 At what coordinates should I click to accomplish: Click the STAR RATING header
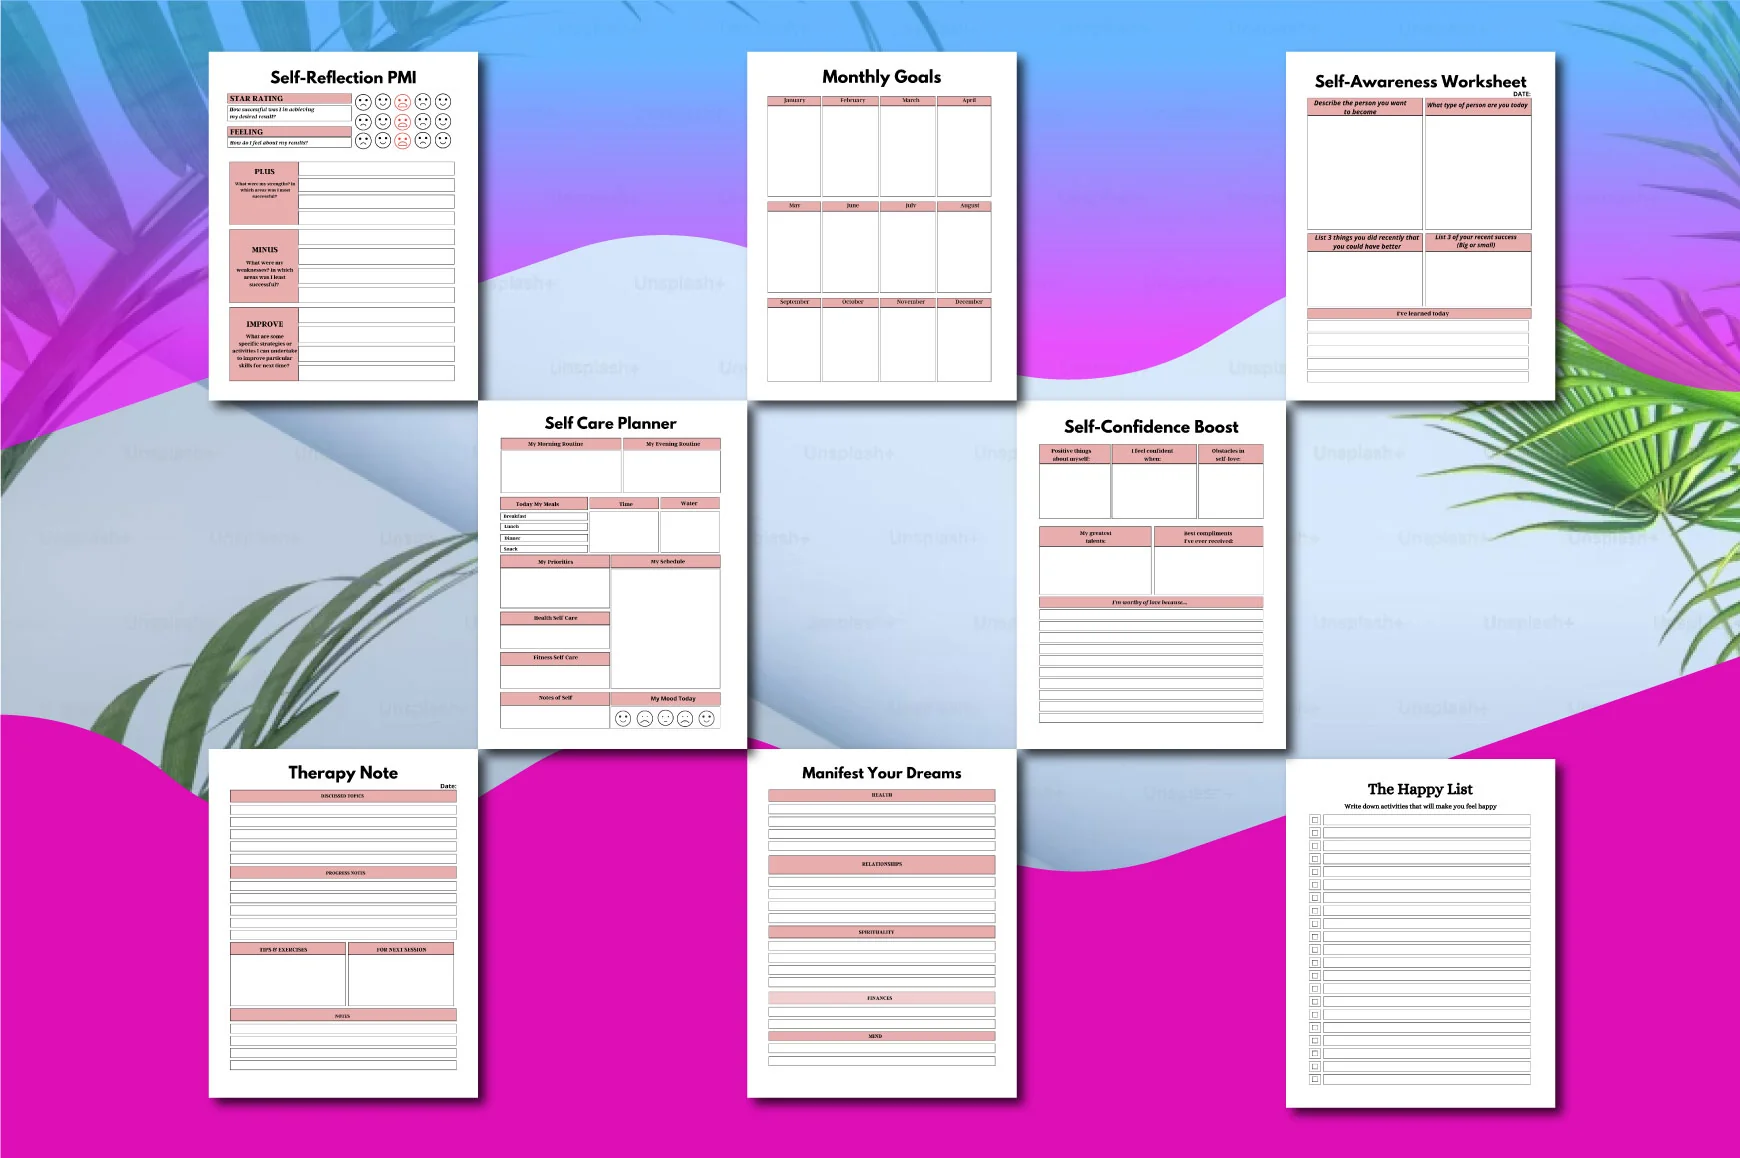290,99
